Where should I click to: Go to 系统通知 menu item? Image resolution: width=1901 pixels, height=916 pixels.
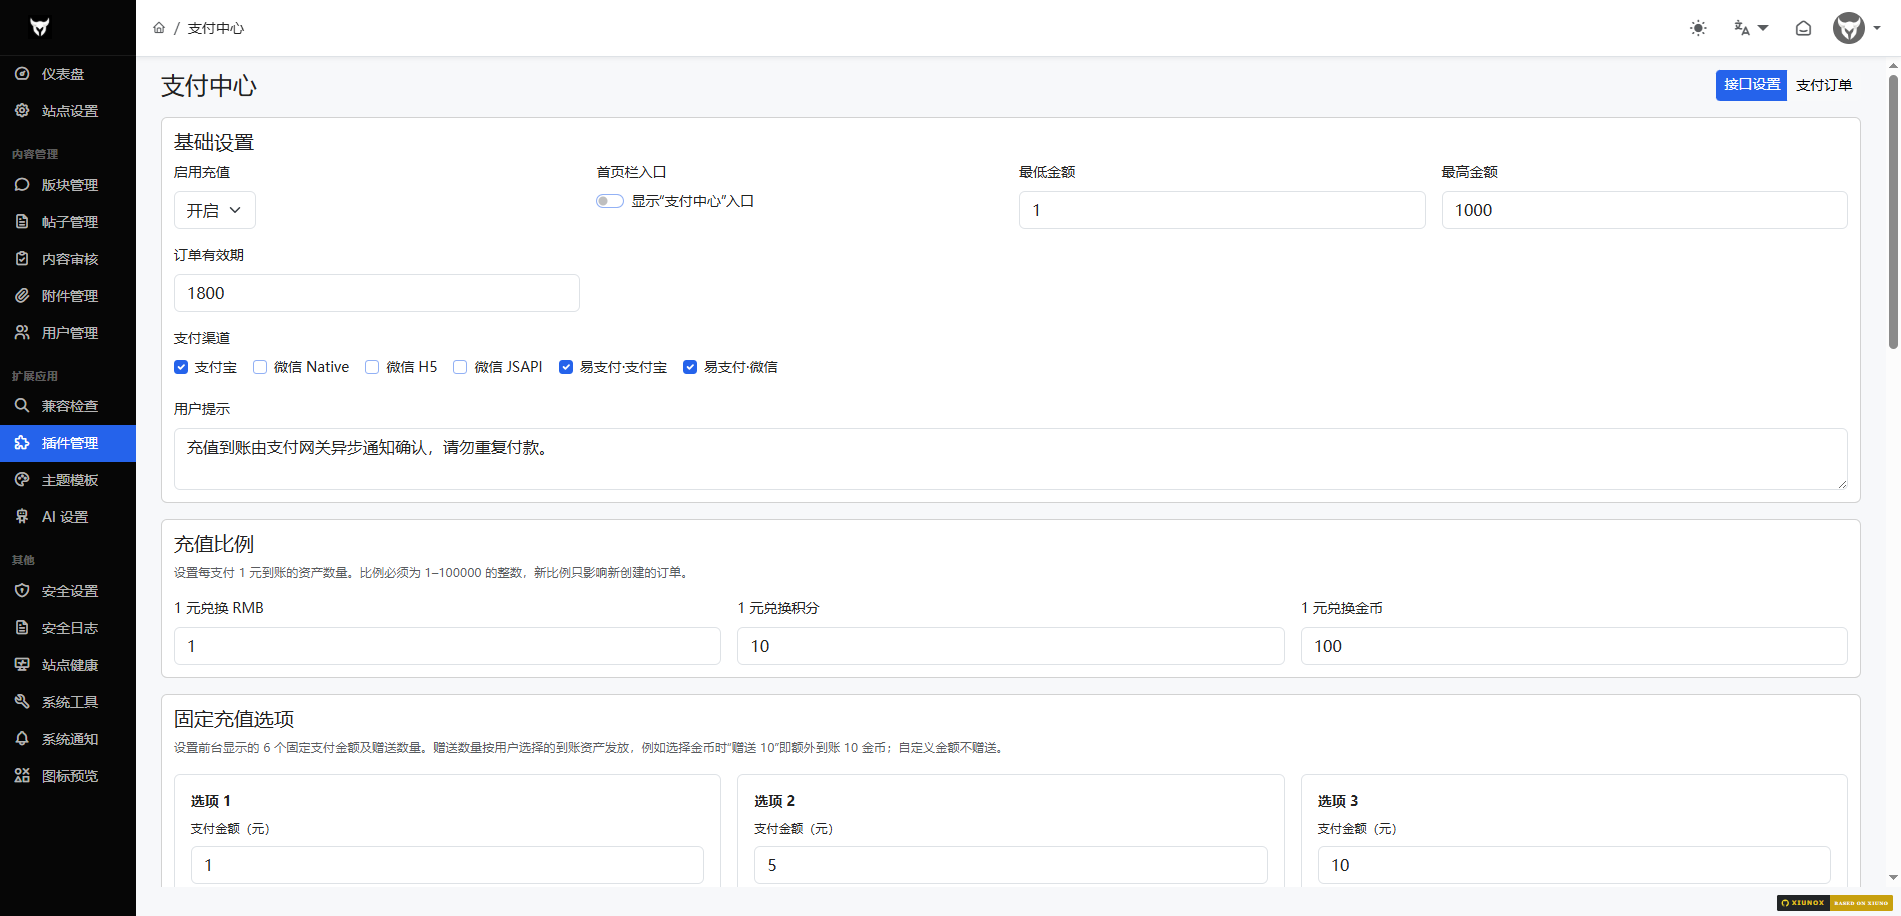[x=68, y=739]
